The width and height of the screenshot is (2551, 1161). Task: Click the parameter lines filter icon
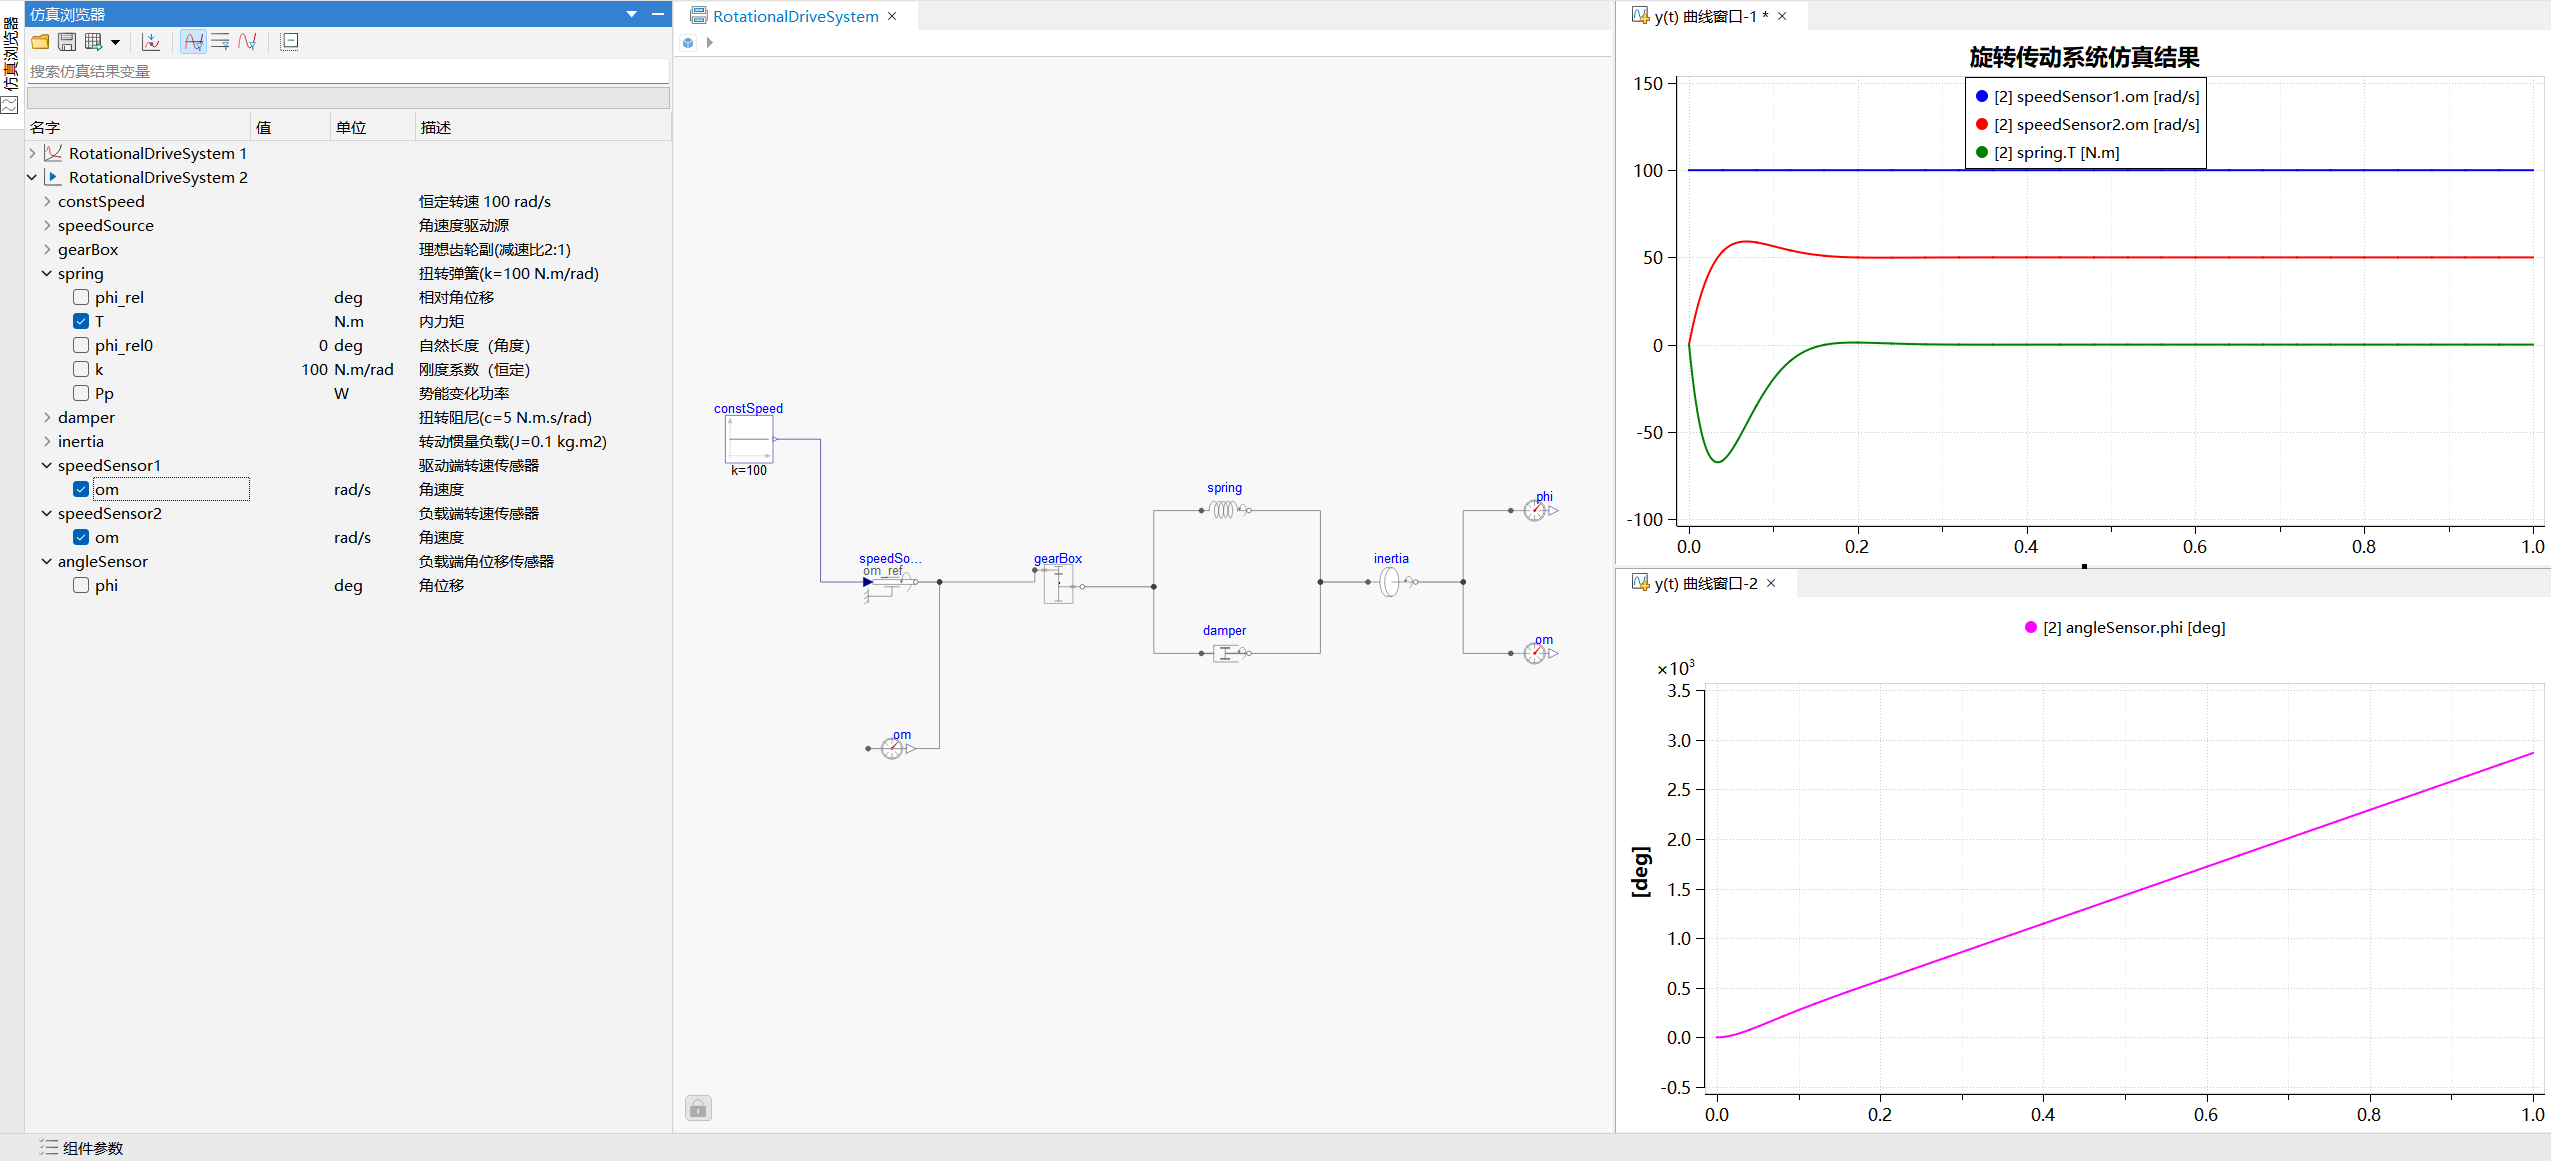pyautogui.click(x=220, y=42)
